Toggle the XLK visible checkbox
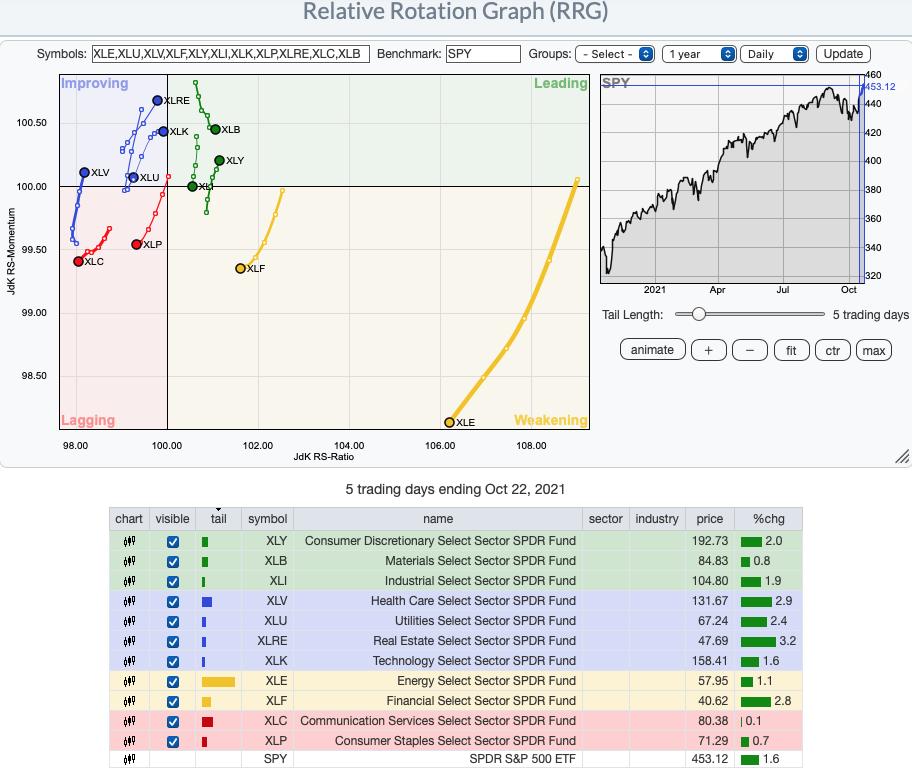The image size is (912, 771). 173,662
